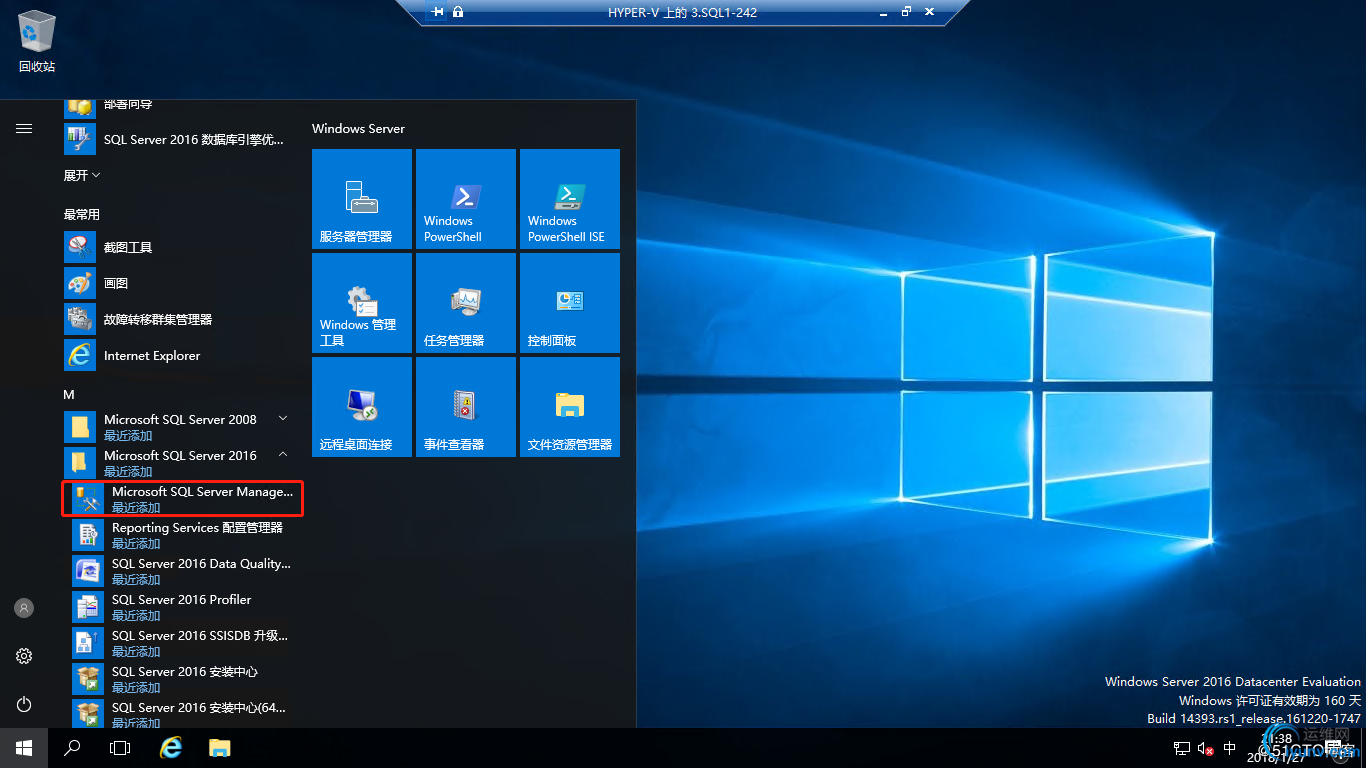Click the pin icon on the connection bar
Screen dimensions: 1366x768
(437, 12)
